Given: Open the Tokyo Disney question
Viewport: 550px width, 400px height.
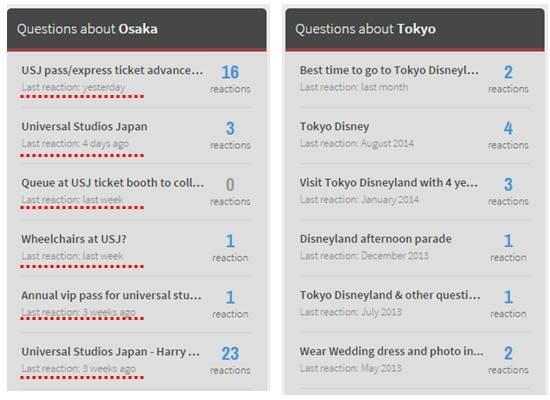Looking at the screenshot, I should coord(334,127).
